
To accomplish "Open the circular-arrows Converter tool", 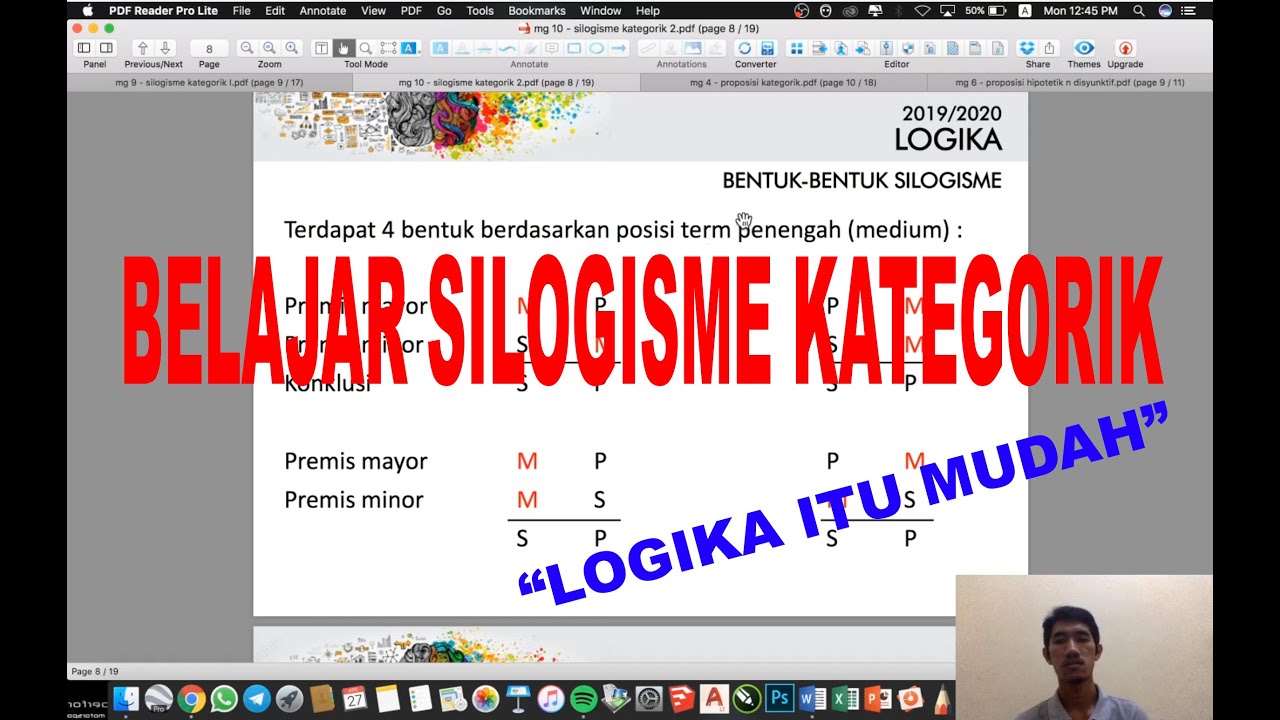I will point(744,48).
